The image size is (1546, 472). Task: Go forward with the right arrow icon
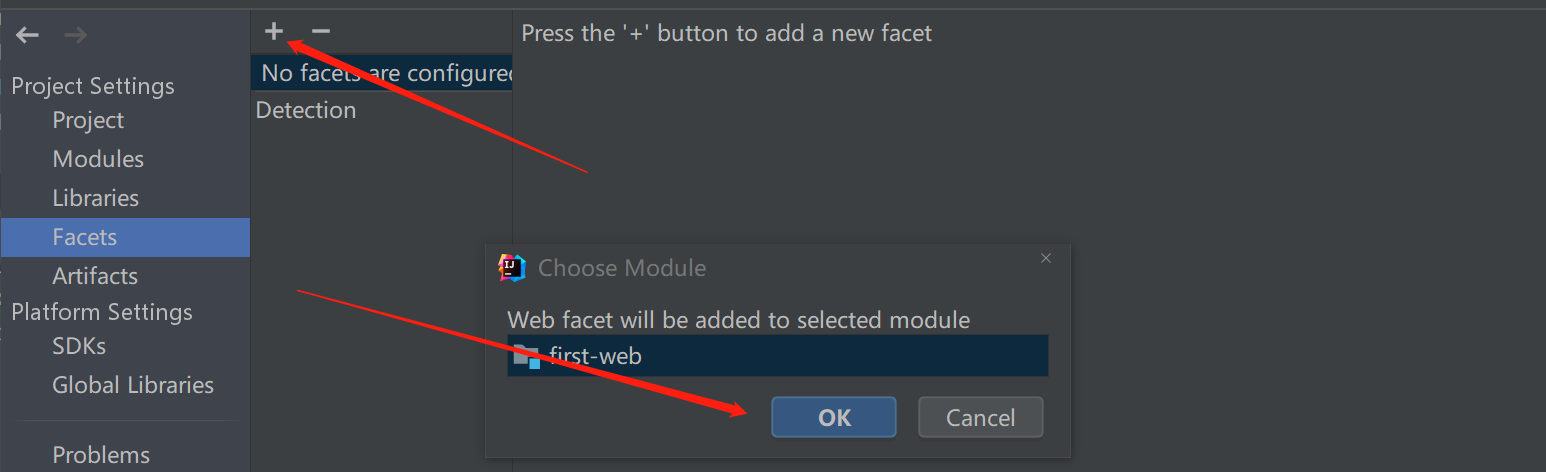[75, 35]
